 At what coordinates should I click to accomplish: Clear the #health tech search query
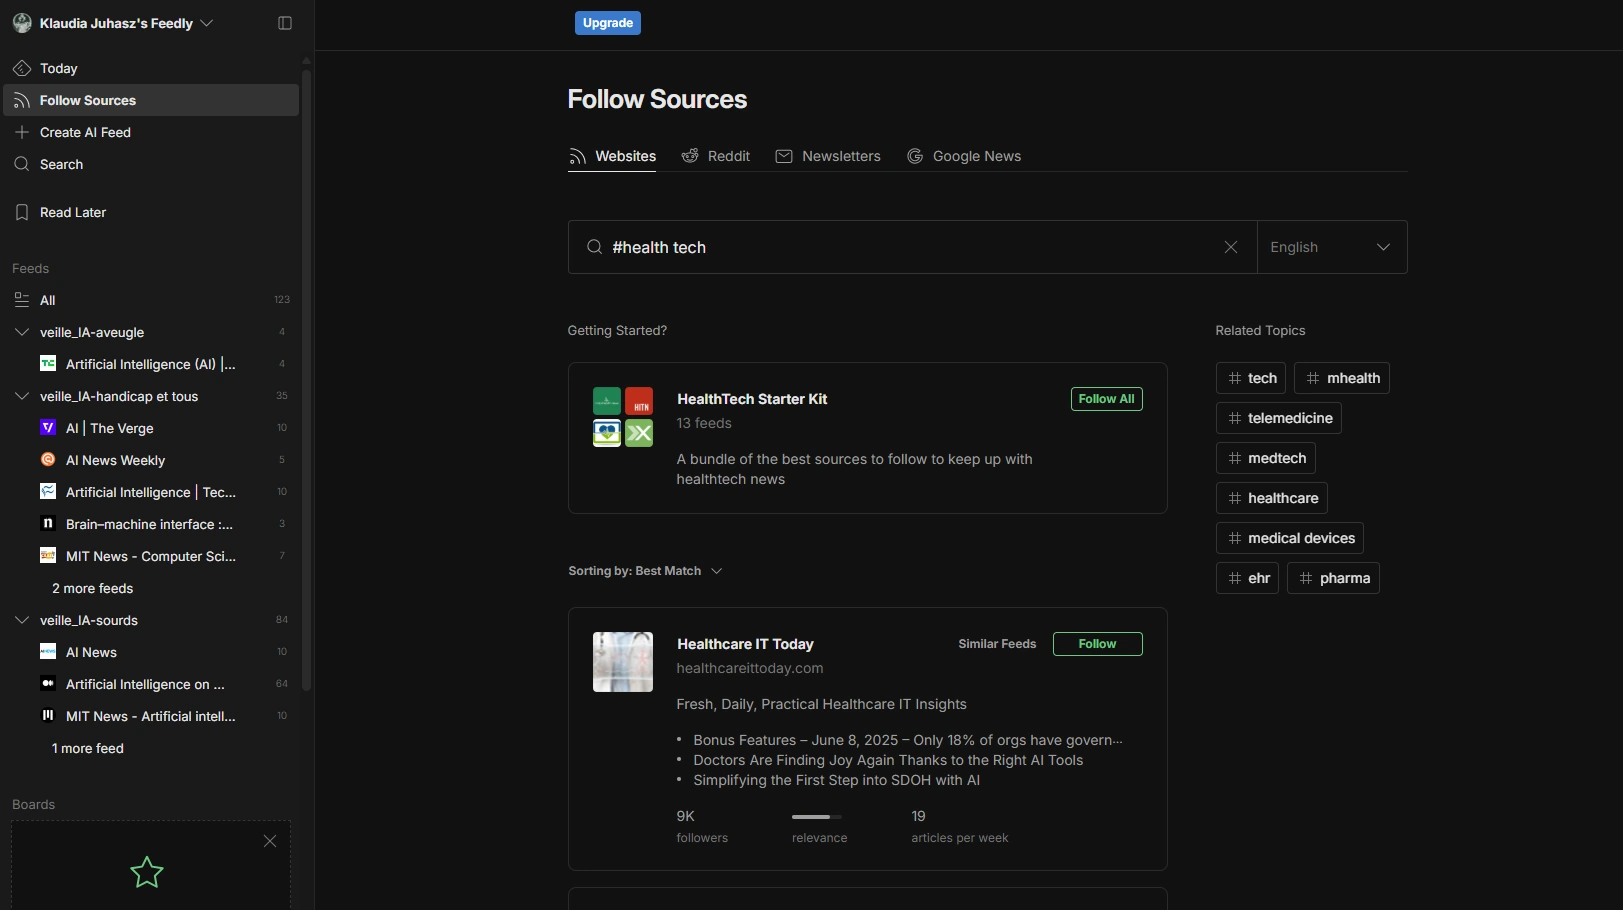pyautogui.click(x=1231, y=247)
